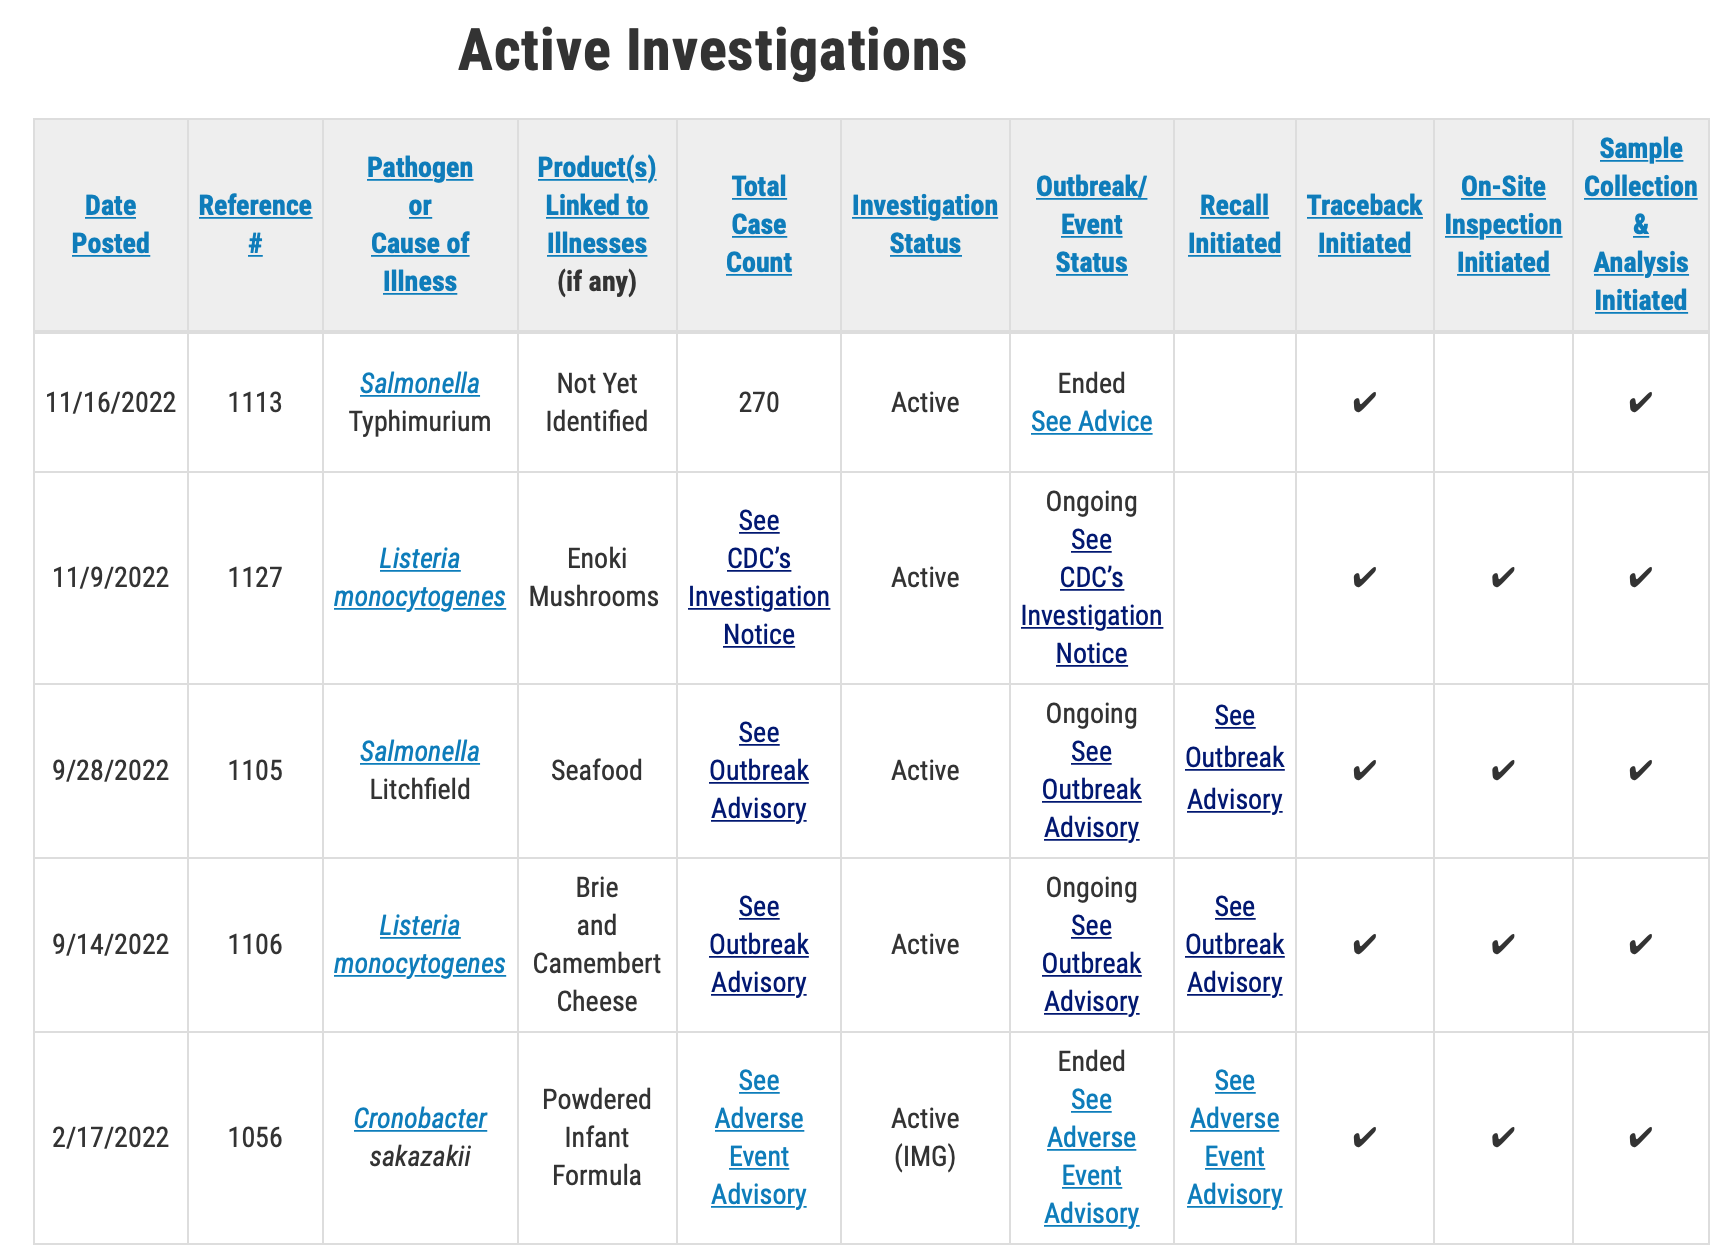1730x1258 pixels.
Task: Click recall See Adverse Event Advisory link
Action: coord(1234,1137)
